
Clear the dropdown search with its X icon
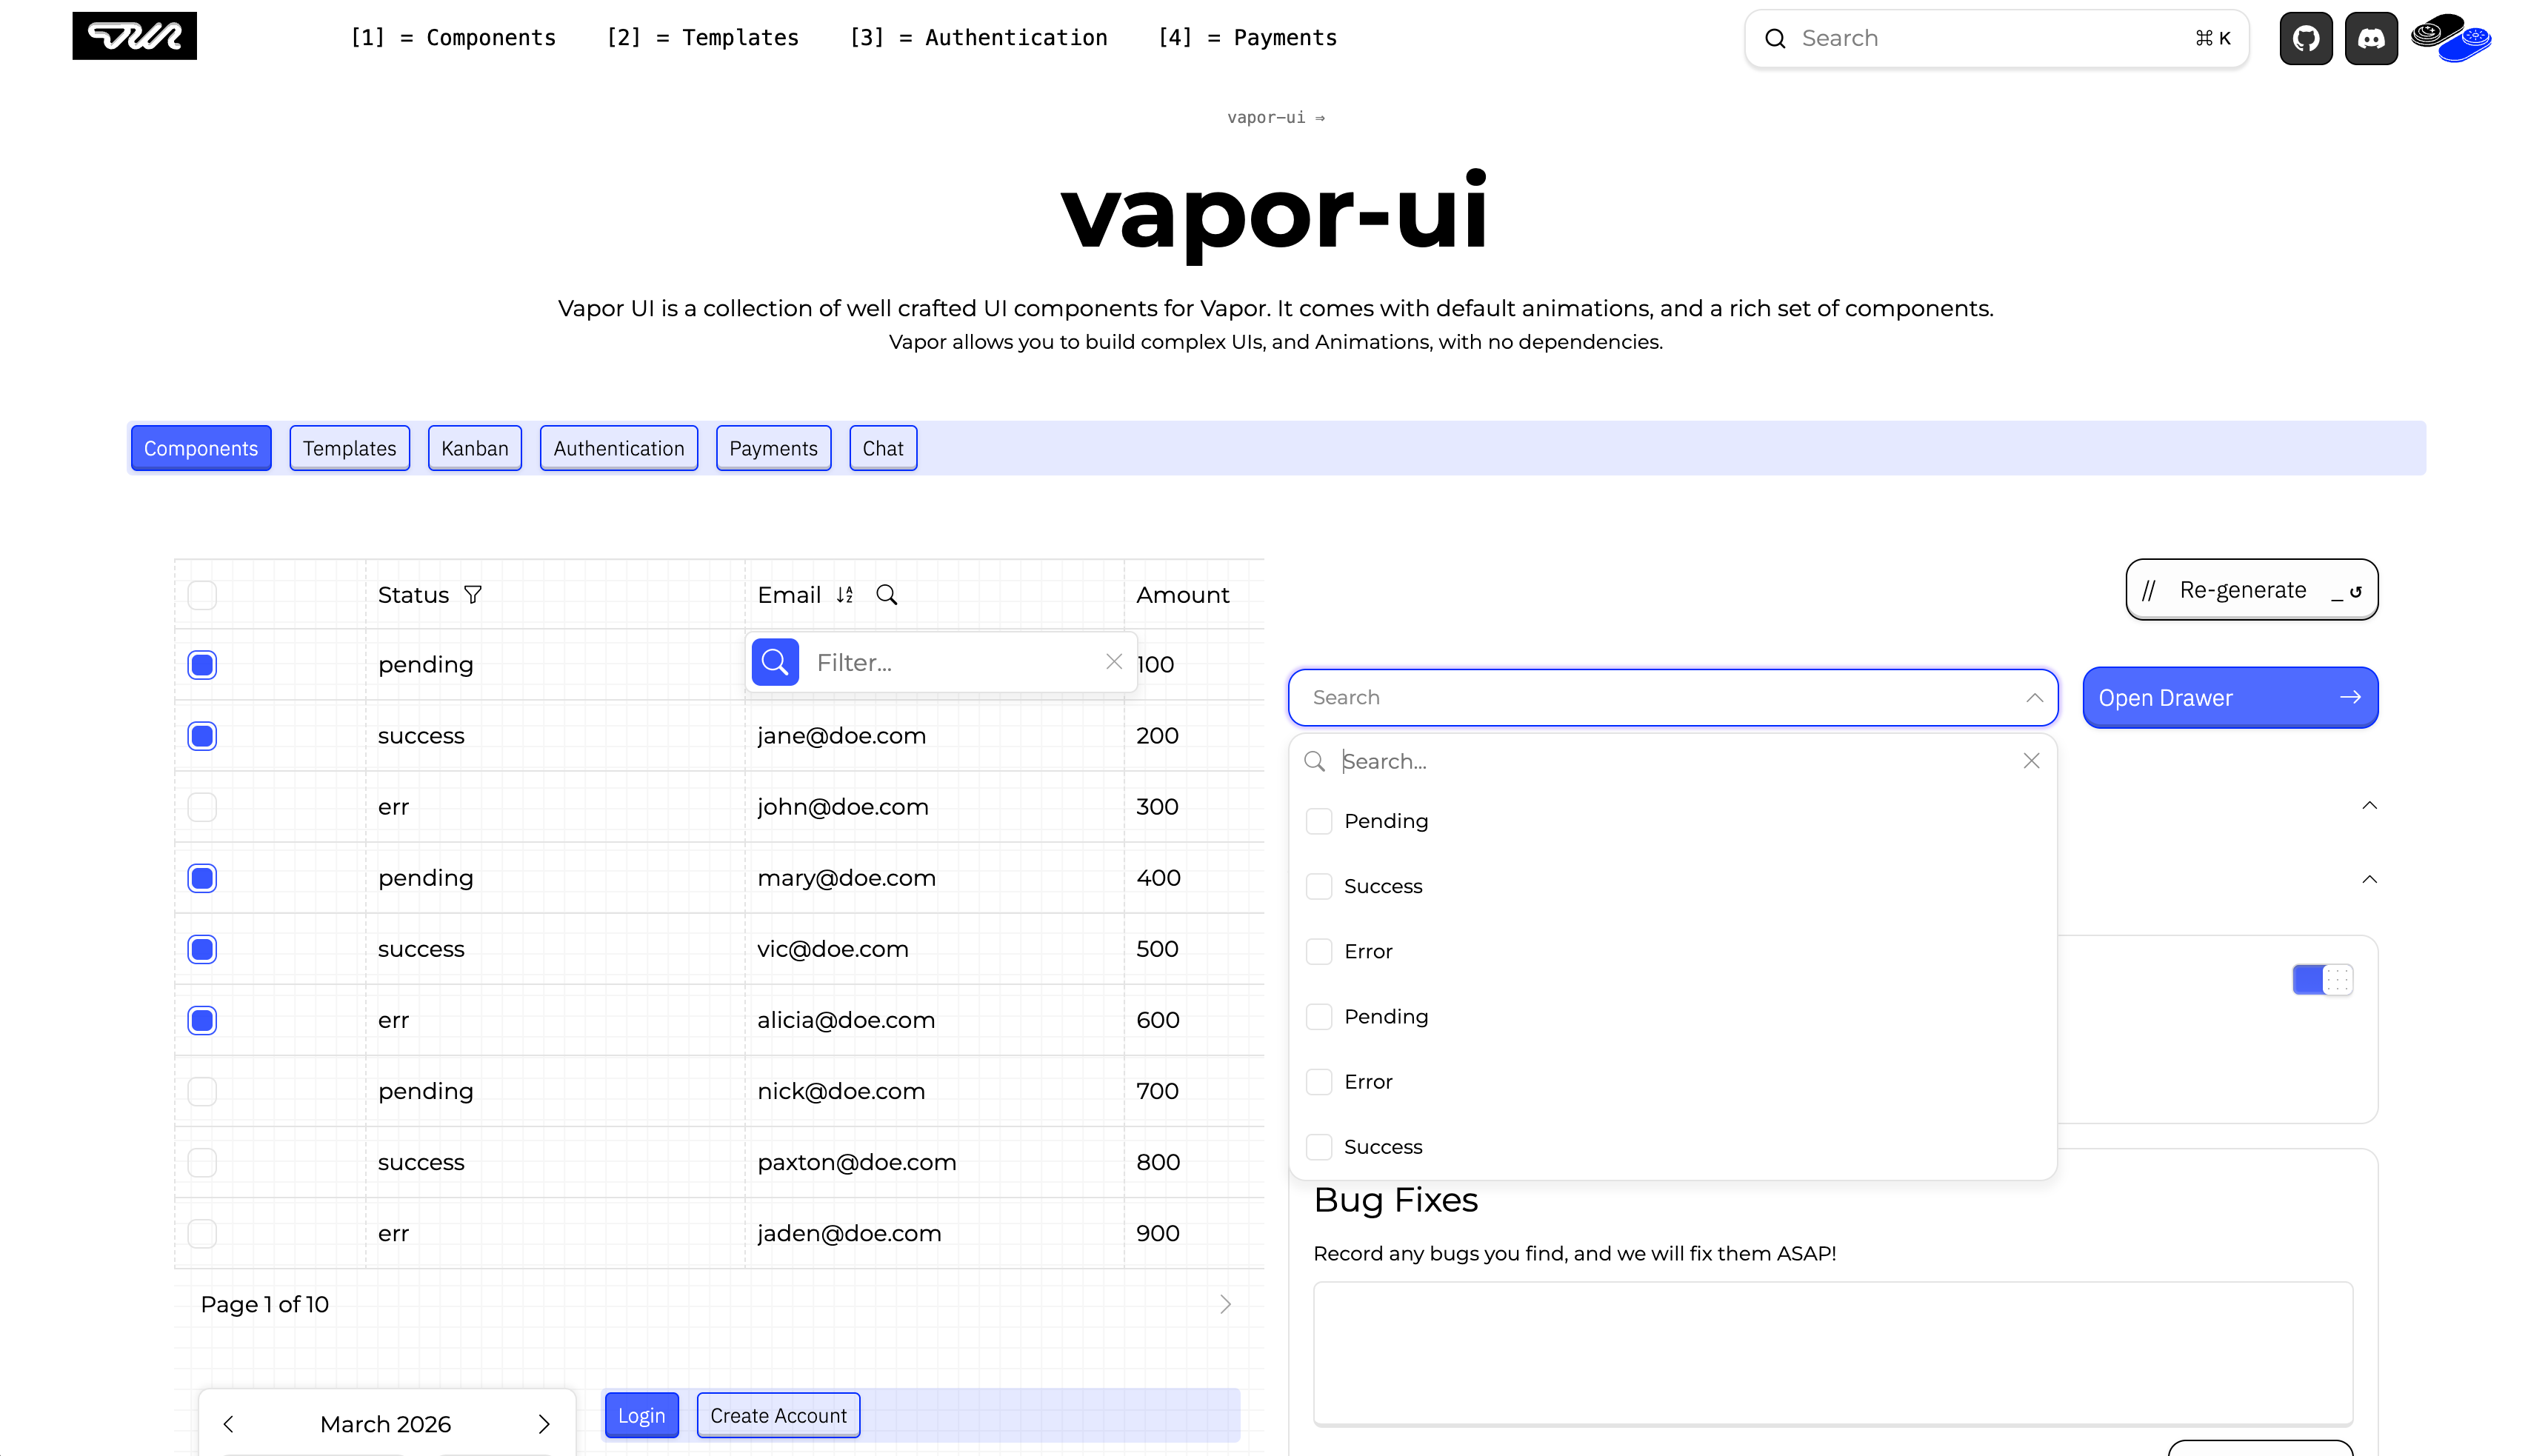click(x=2031, y=760)
